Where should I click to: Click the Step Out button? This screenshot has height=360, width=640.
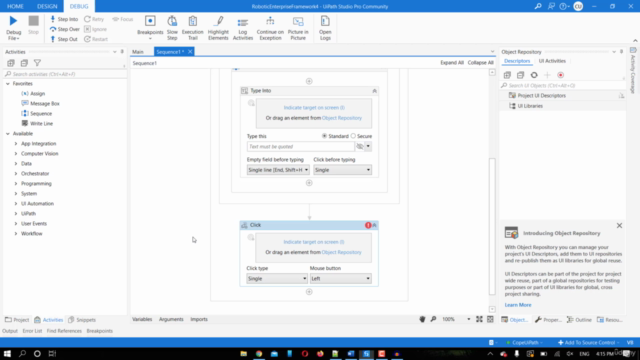tap(64, 39)
